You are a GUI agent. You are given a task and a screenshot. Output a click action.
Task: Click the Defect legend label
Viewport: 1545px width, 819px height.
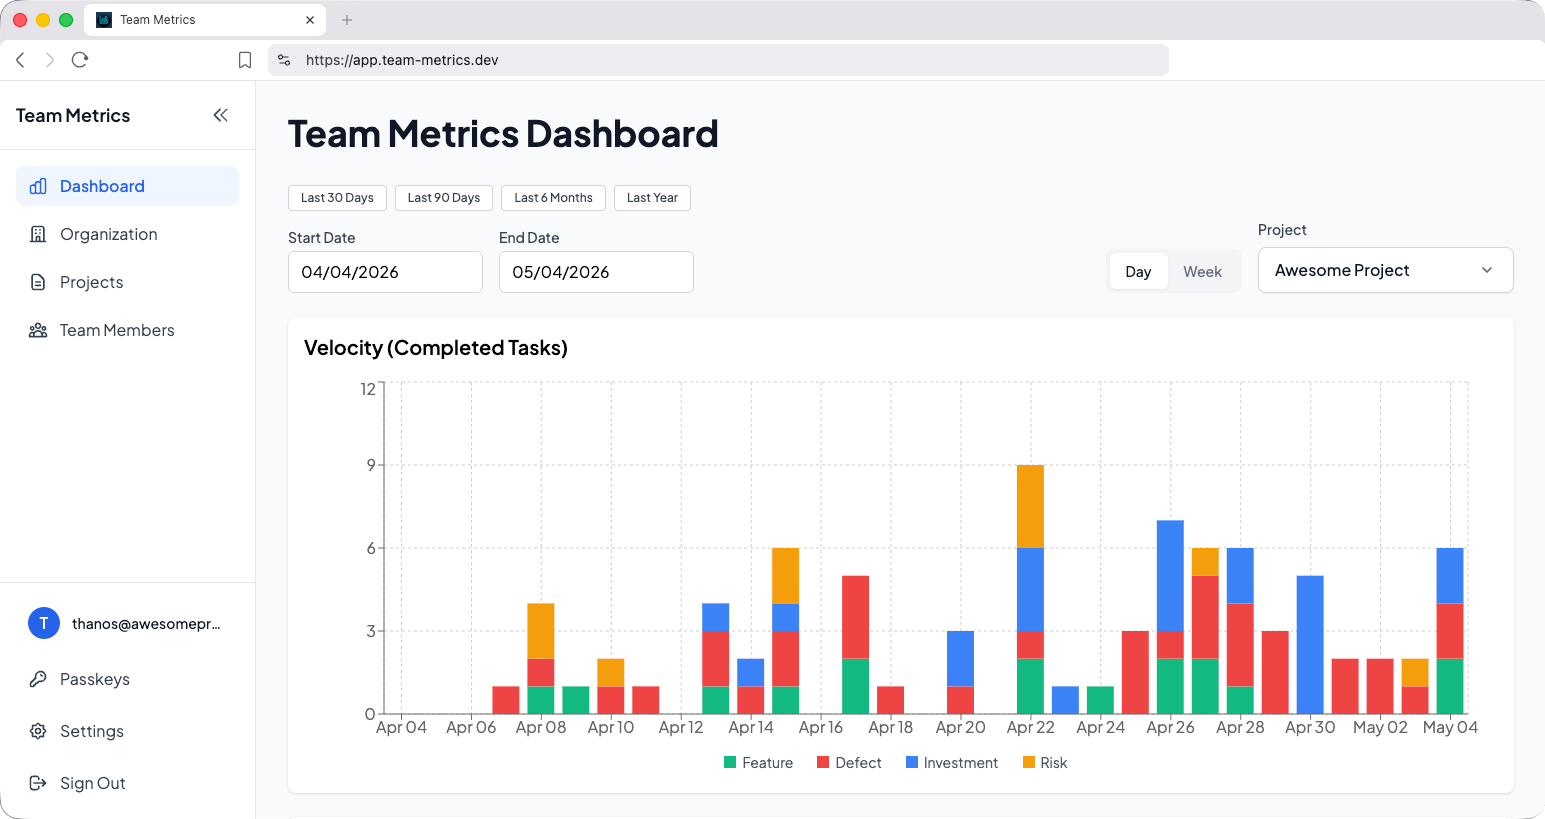[858, 763]
